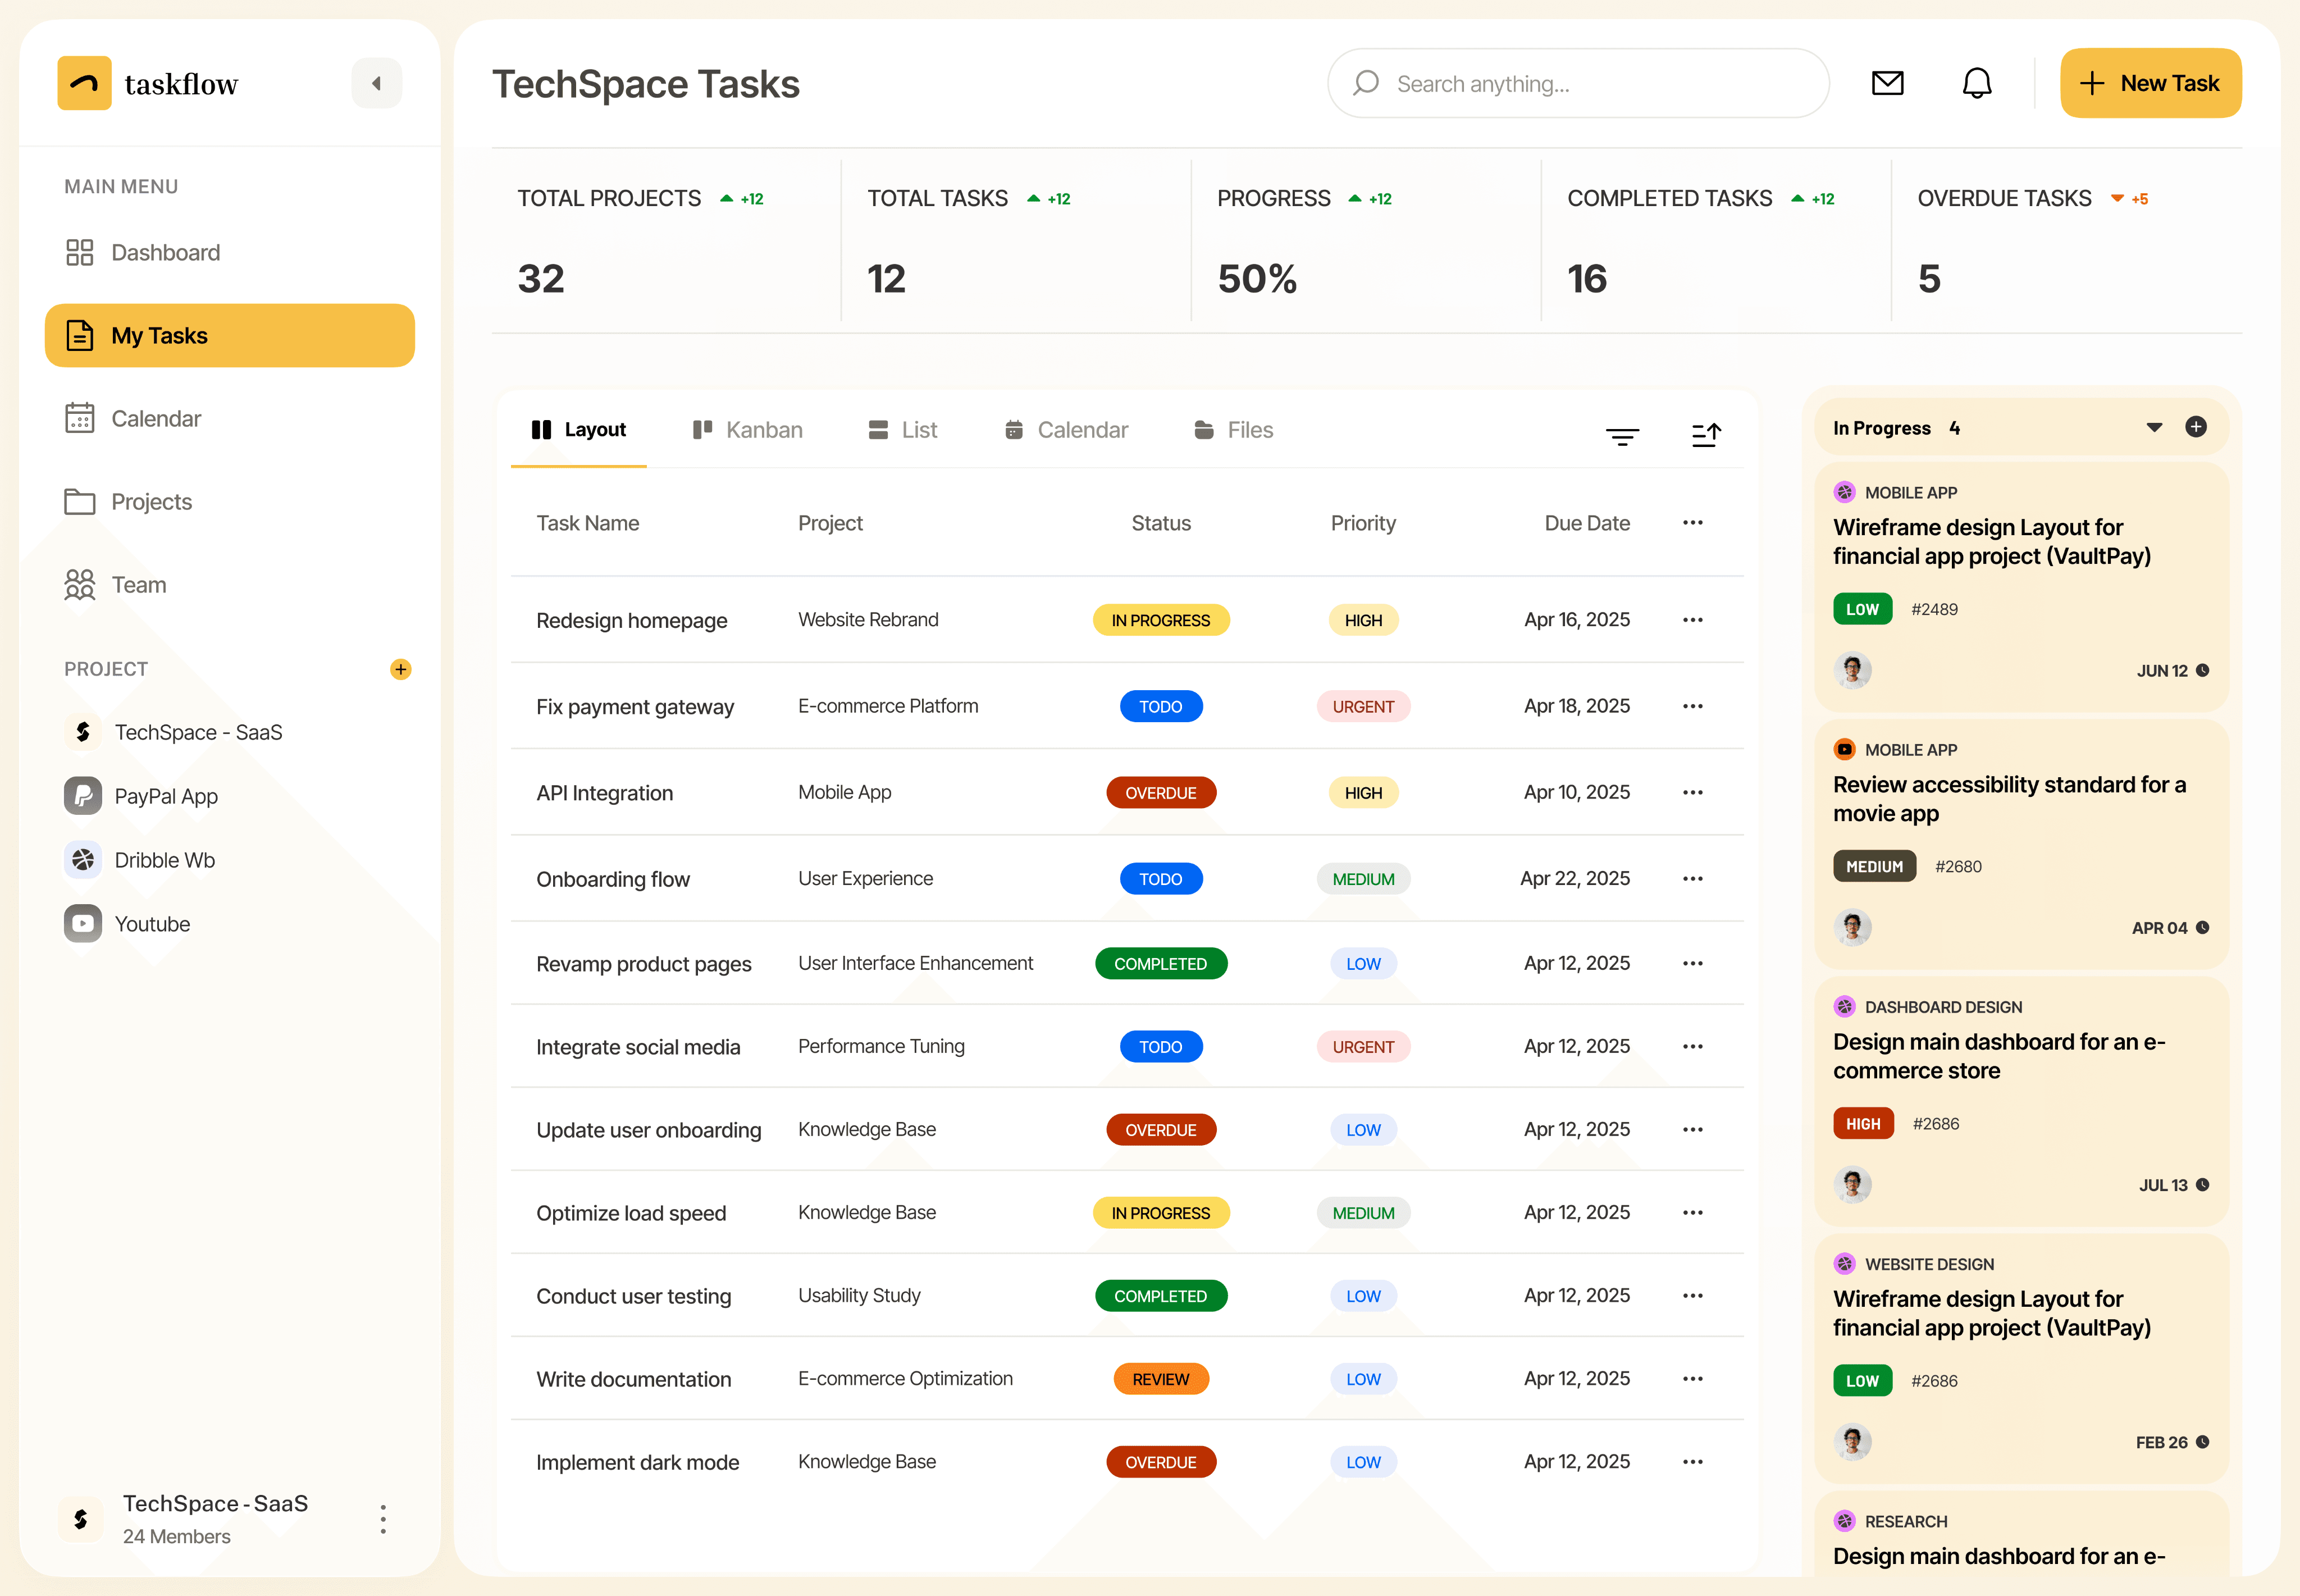The image size is (2300, 1596).
Task: Expand the In Progress dropdown arrow
Action: (x=2154, y=428)
